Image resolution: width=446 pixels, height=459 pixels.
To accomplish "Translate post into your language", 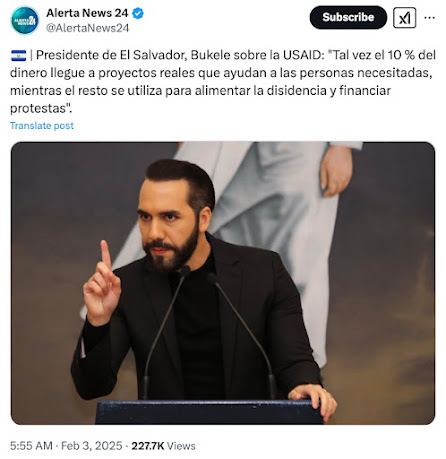I will pyautogui.click(x=42, y=126).
